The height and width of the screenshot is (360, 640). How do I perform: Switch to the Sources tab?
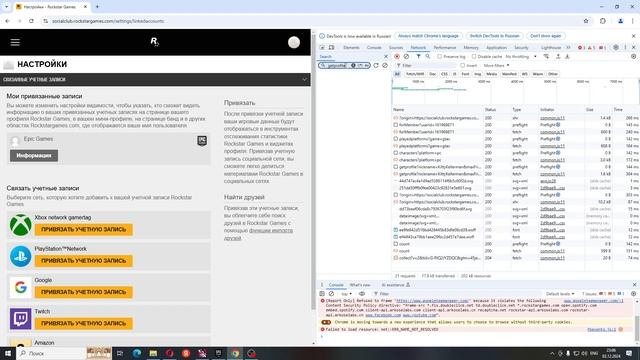[396, 48]
